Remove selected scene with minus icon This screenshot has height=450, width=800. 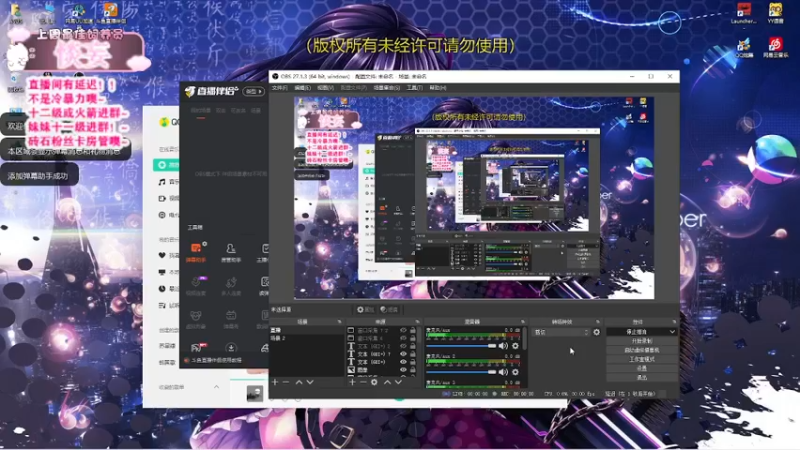(286, 382)
